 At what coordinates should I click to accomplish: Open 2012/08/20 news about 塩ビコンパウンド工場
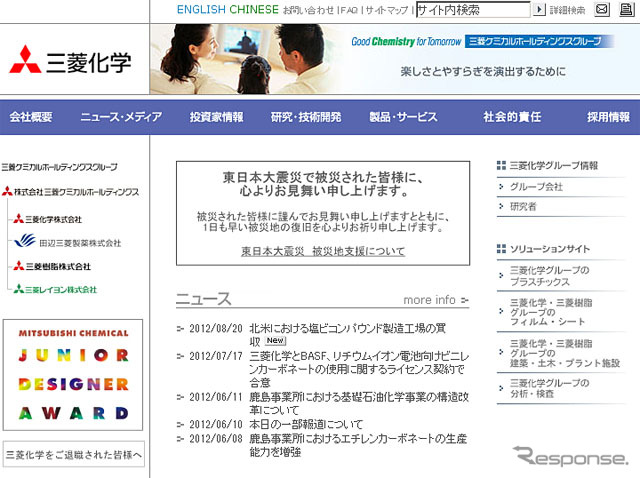click(x=347, y=334)
